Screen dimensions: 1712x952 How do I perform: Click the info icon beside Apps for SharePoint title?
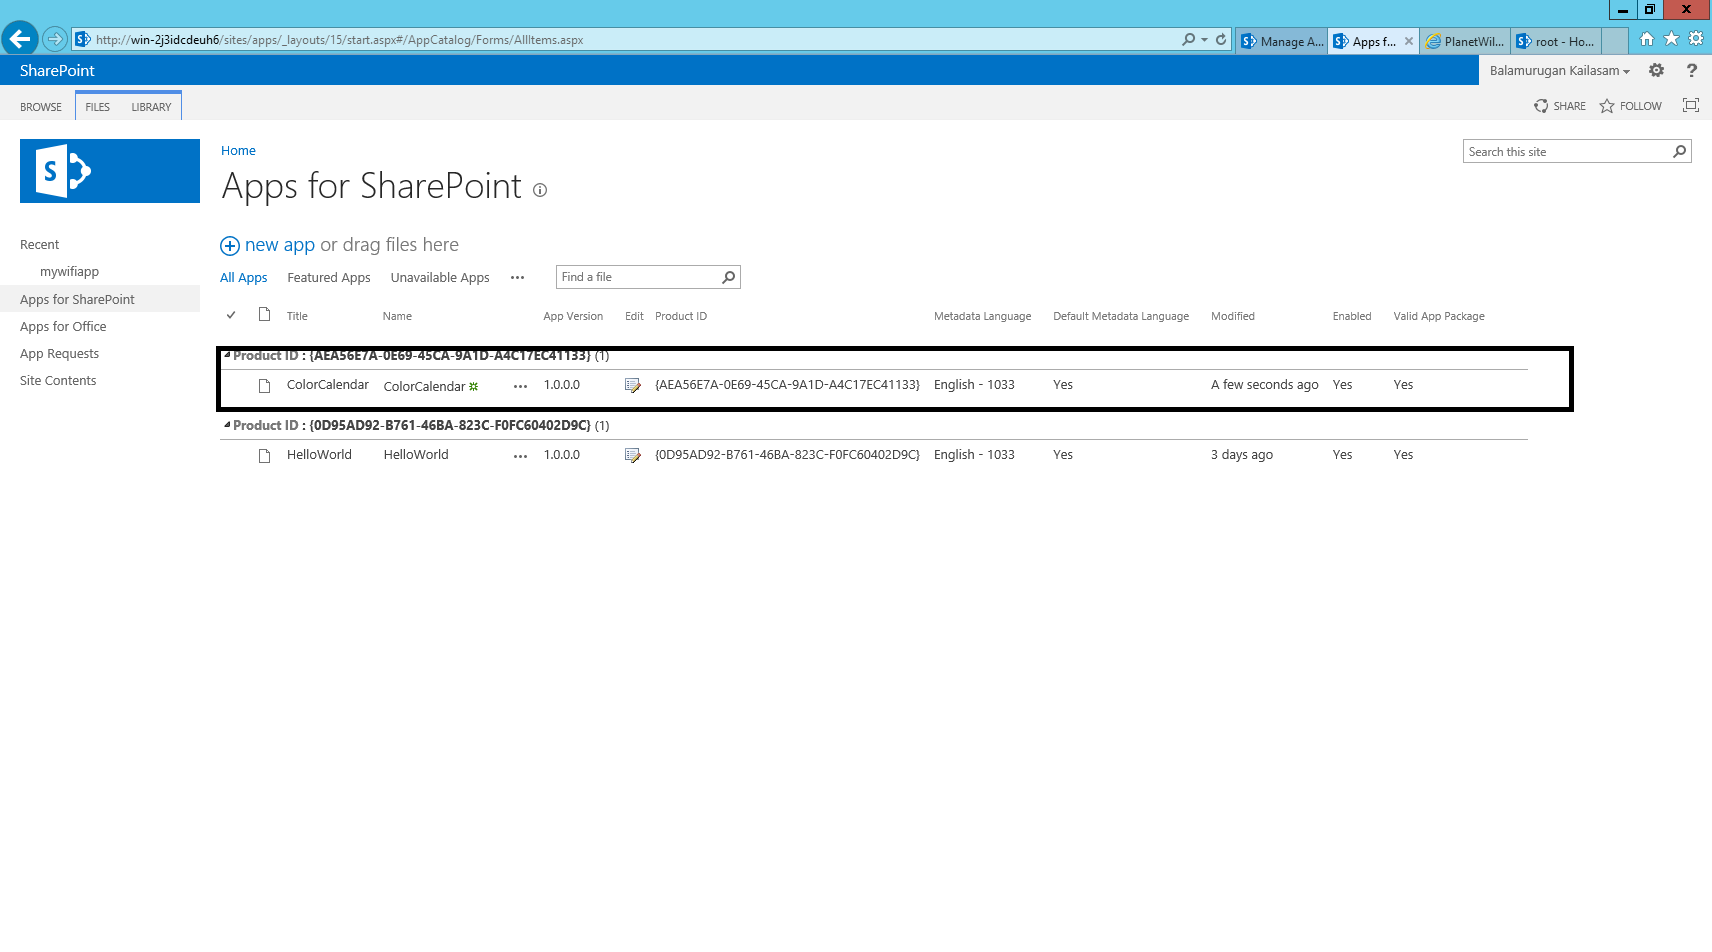(540, 190)
